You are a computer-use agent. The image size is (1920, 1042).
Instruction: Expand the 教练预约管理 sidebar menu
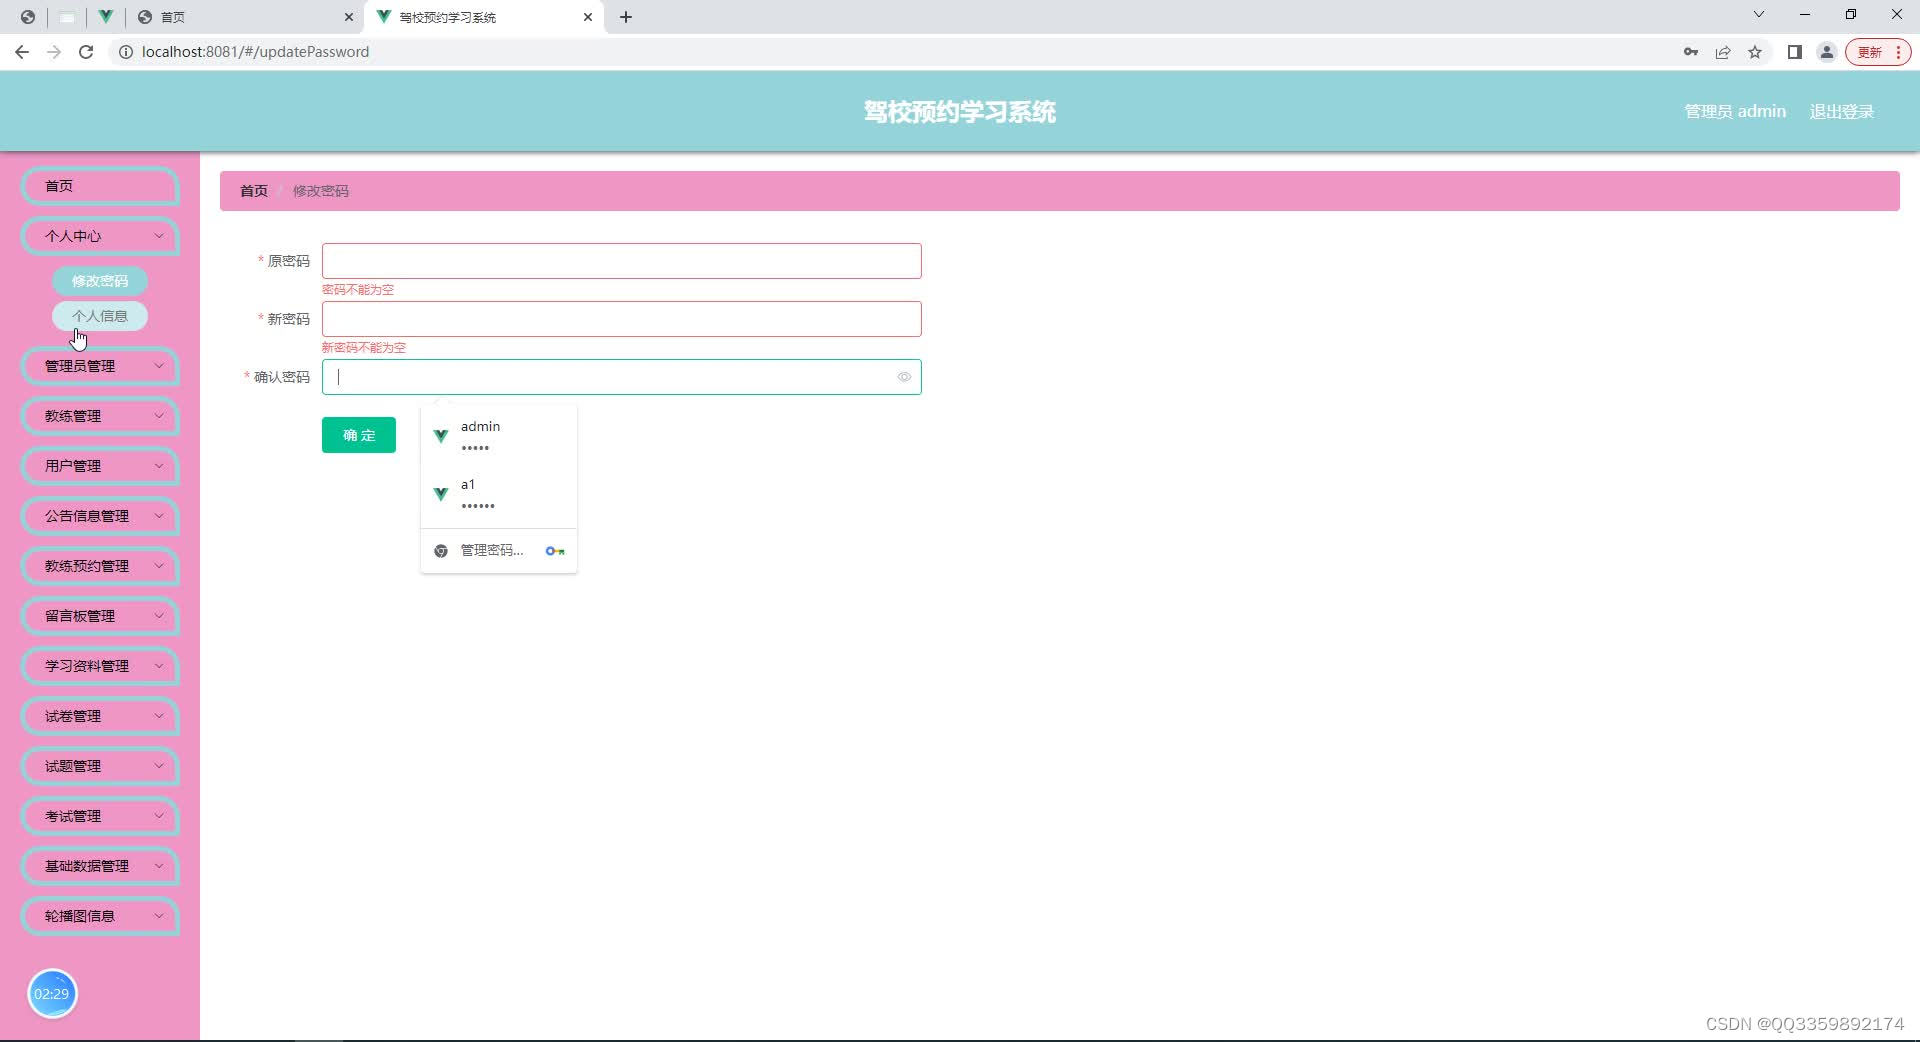100,566
